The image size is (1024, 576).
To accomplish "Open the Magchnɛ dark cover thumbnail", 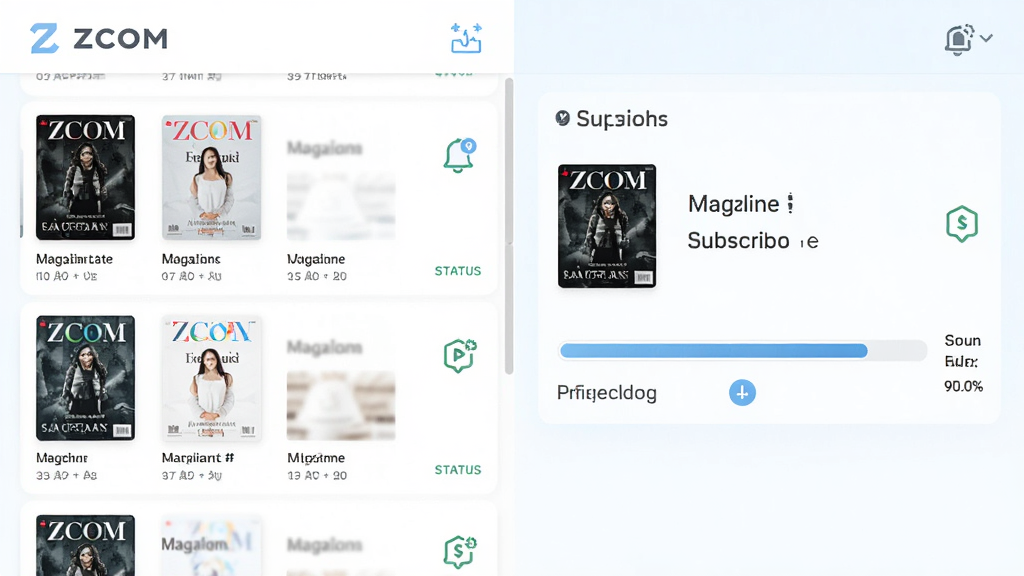I will 86,377.
